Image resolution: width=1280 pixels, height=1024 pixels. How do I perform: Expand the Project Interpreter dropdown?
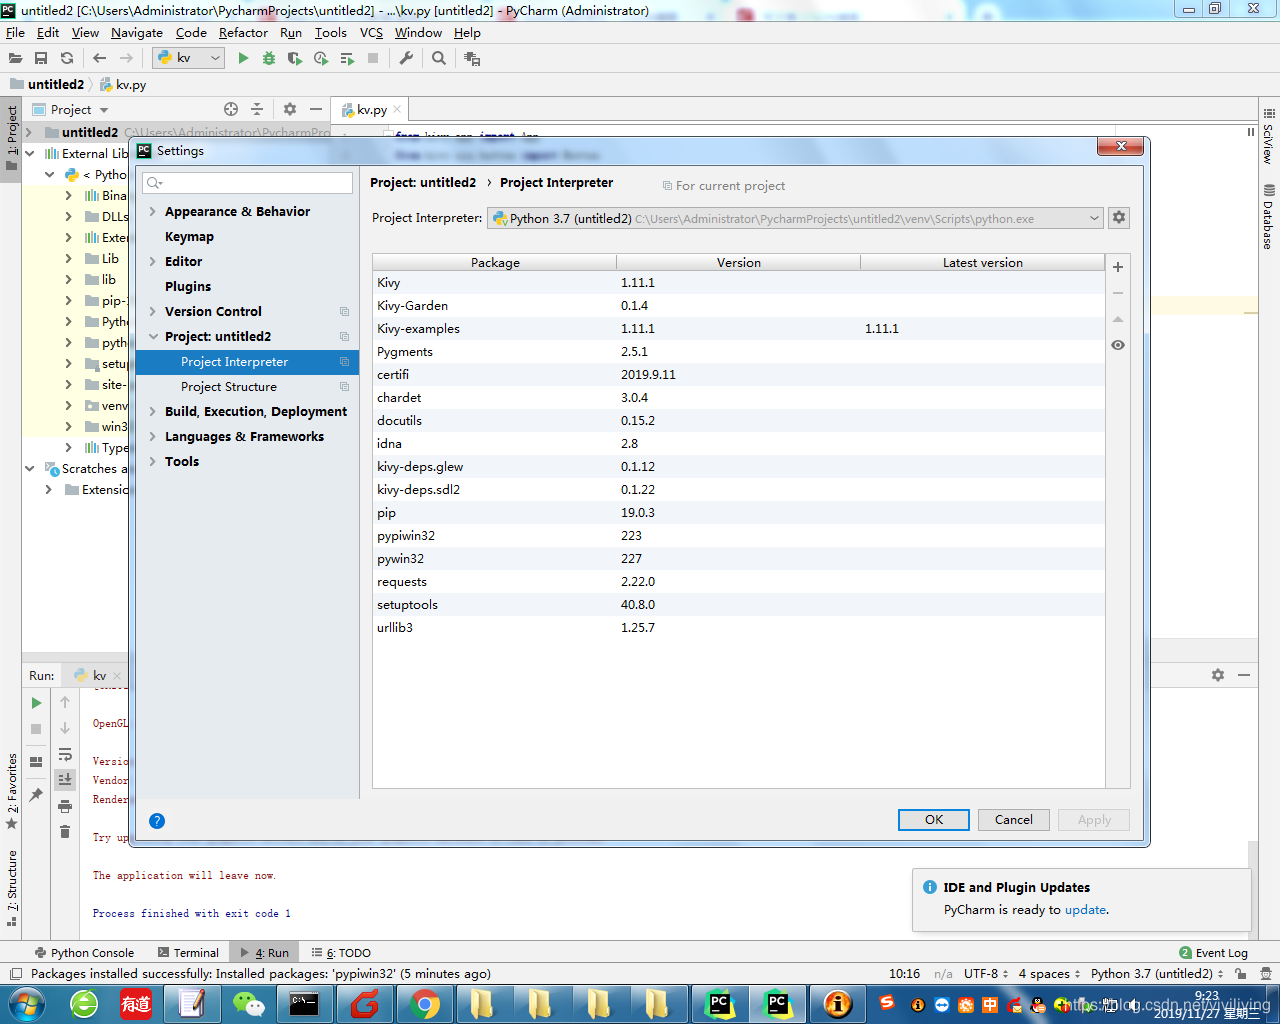(x=1096, y=217)
